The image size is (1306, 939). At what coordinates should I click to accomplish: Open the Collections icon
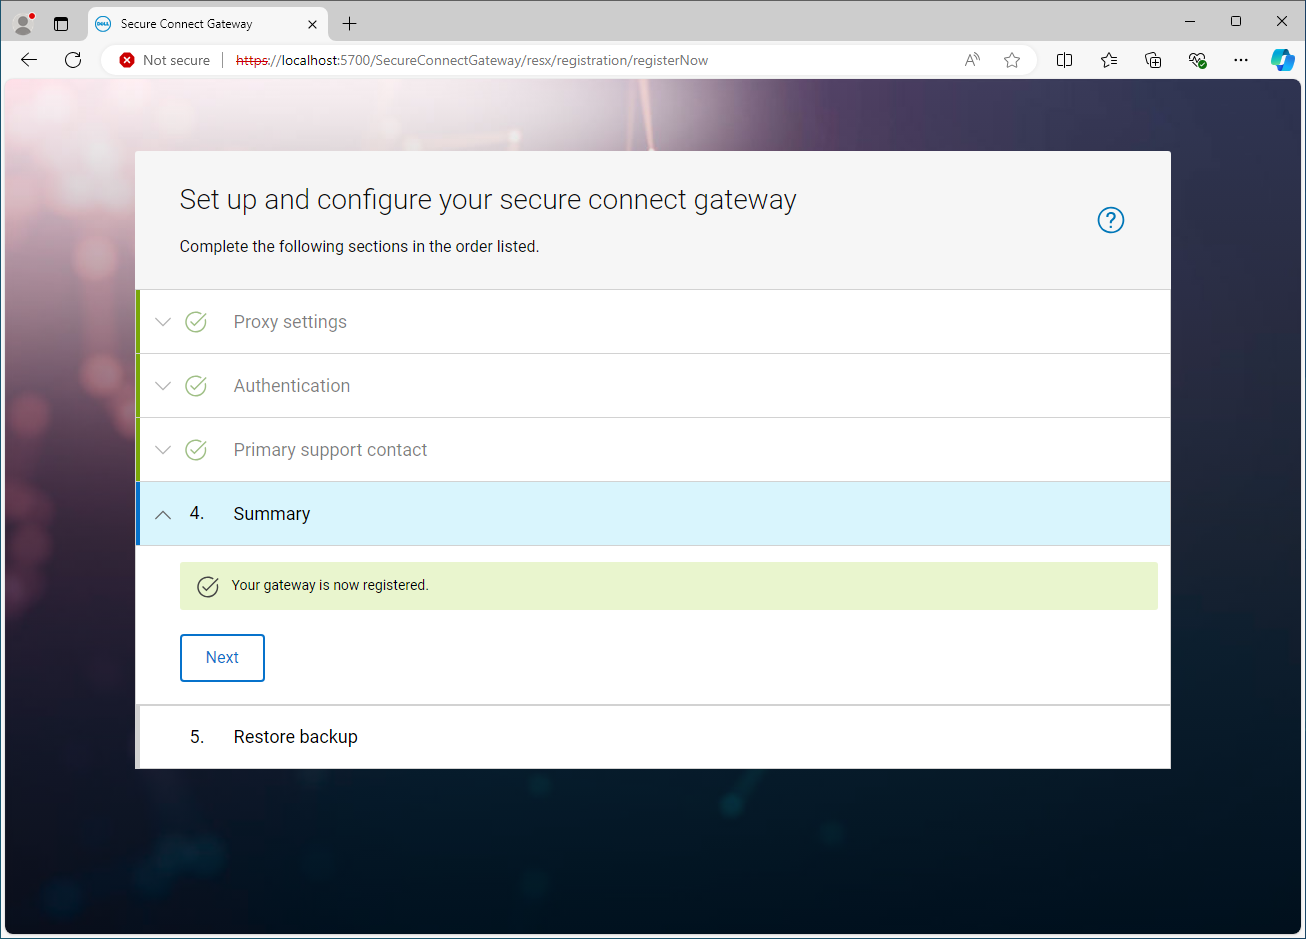tap(1153, 60)
